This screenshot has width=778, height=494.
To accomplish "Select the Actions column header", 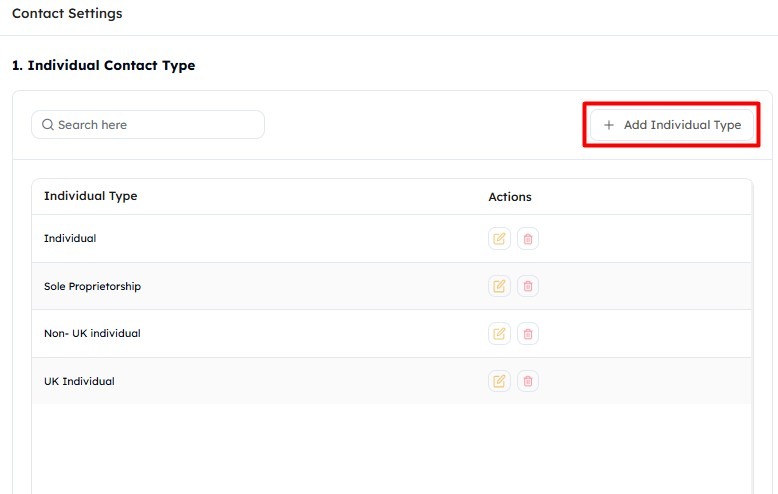I will pyautogui.click(x=510, y=196).
